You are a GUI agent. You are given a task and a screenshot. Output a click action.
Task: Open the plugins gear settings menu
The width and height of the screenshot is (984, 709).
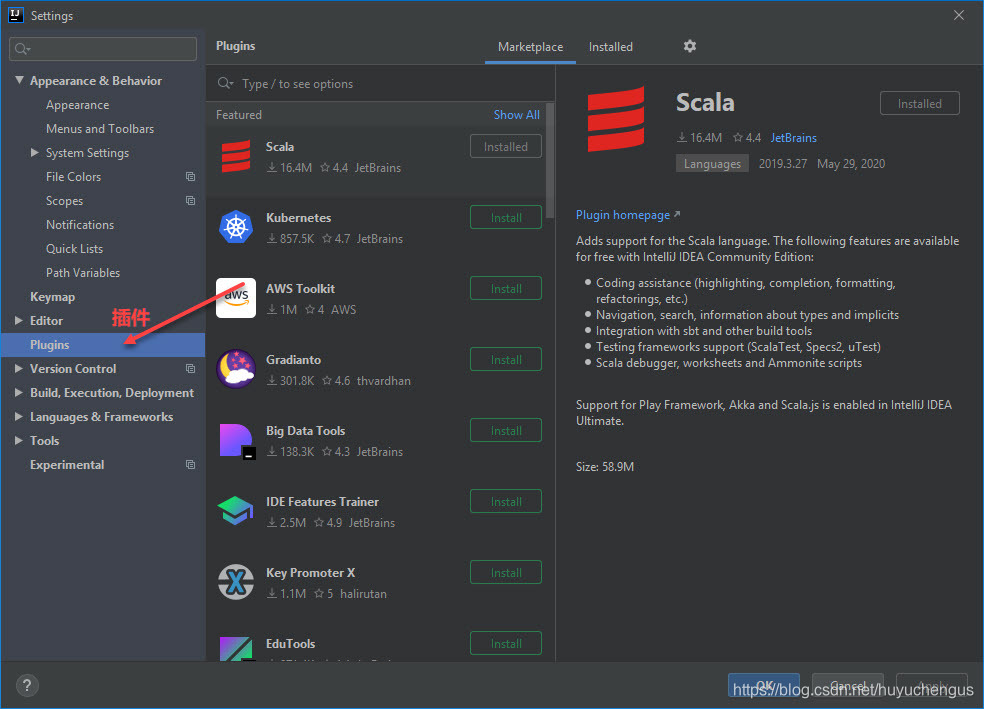click(x=690, y=46)
